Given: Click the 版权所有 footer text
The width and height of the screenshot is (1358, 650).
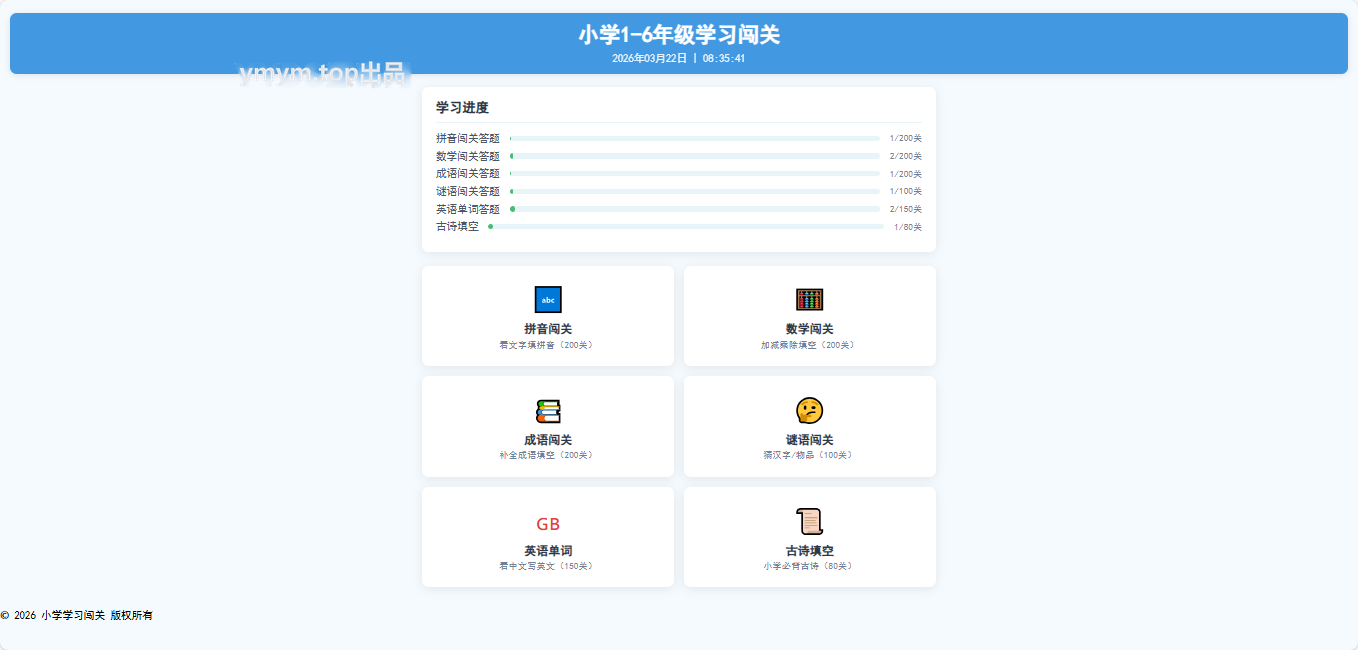Looking at the screenshot, I should point(132,616).
